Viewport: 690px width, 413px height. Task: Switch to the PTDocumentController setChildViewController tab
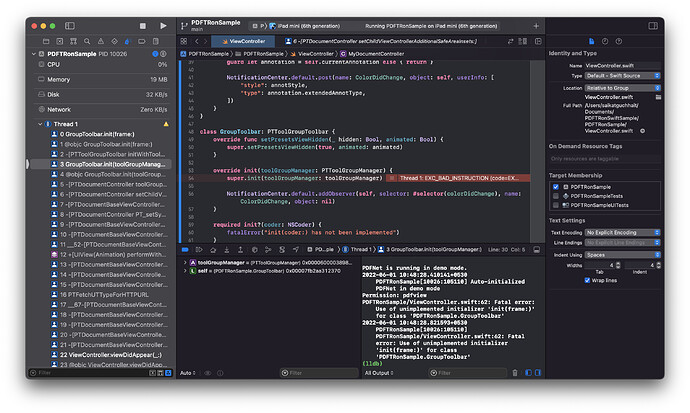(381, 41)
